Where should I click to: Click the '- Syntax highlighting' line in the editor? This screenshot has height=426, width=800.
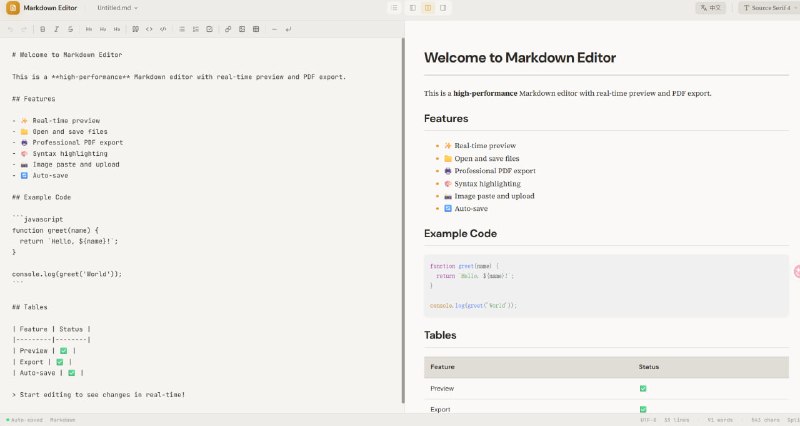(60, 153)
